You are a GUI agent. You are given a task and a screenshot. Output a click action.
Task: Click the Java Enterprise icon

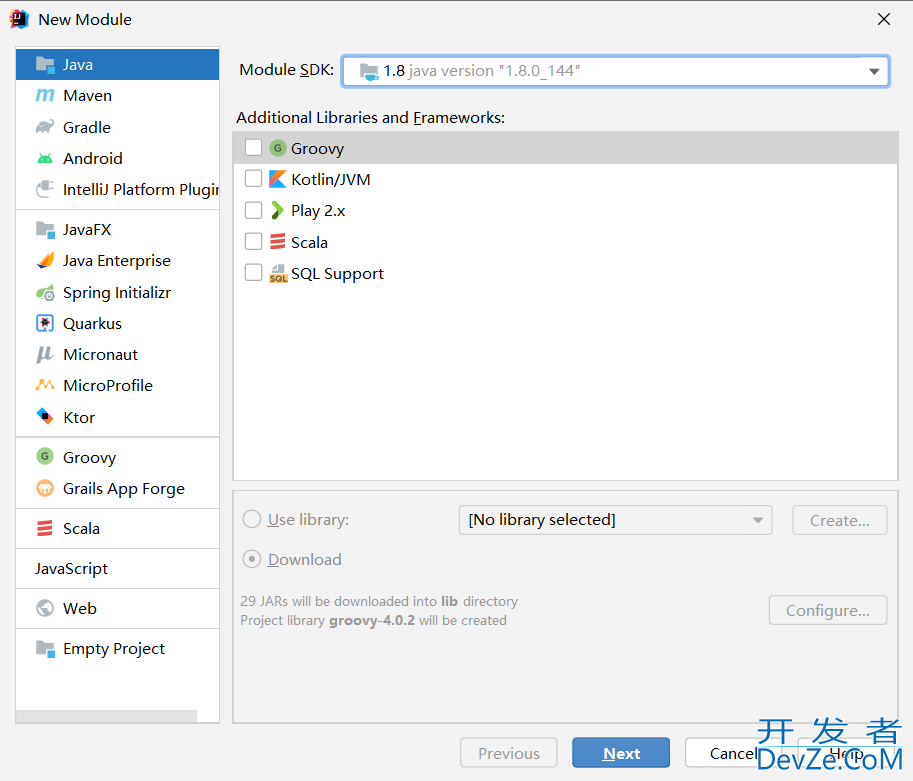[x=45, y=260]
